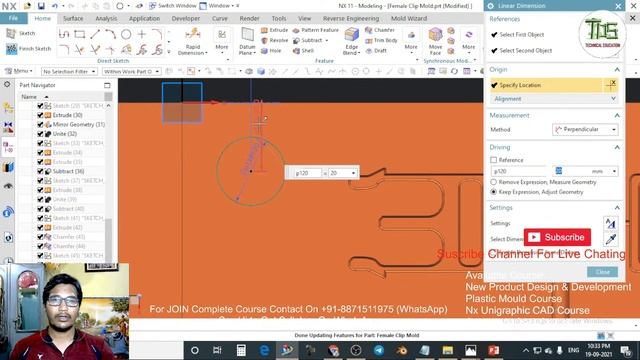Enable the Reference checkbox under Driving
The image size is (640, 360).
pos(493,160)
